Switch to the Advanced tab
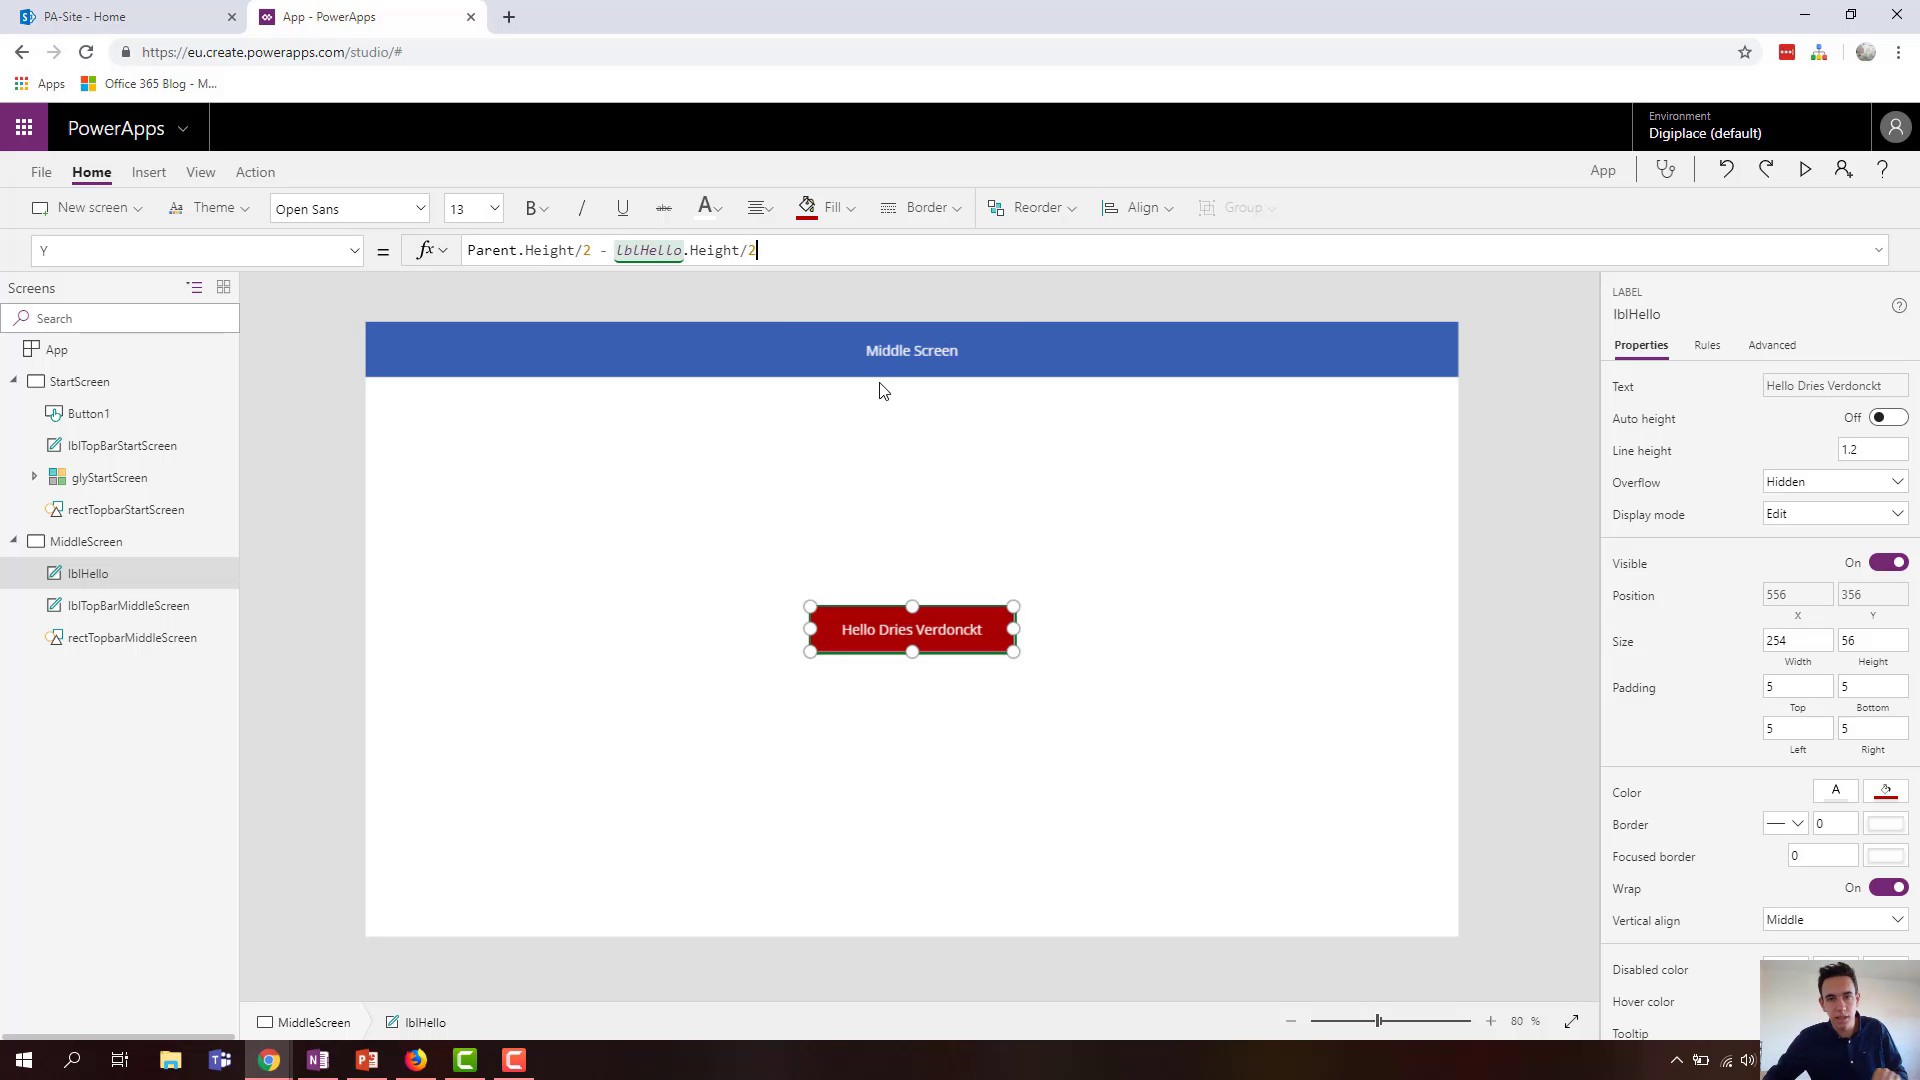The image size is (1920, 1080). [x=1772, y=345]
